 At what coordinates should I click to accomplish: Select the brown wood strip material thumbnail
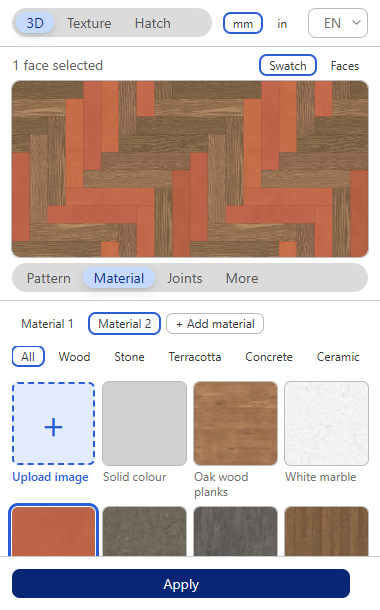click(326, 531)
